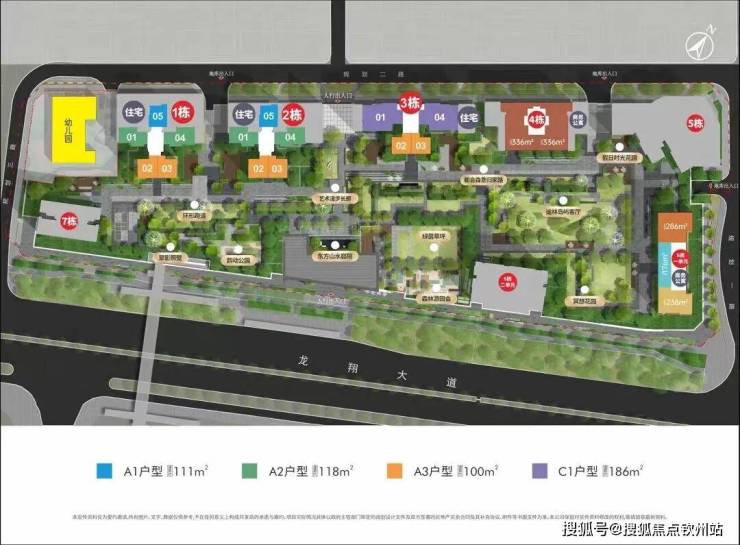Click the cyan 117m² block
Screen dimensions: 740x545
coord(665,266)
